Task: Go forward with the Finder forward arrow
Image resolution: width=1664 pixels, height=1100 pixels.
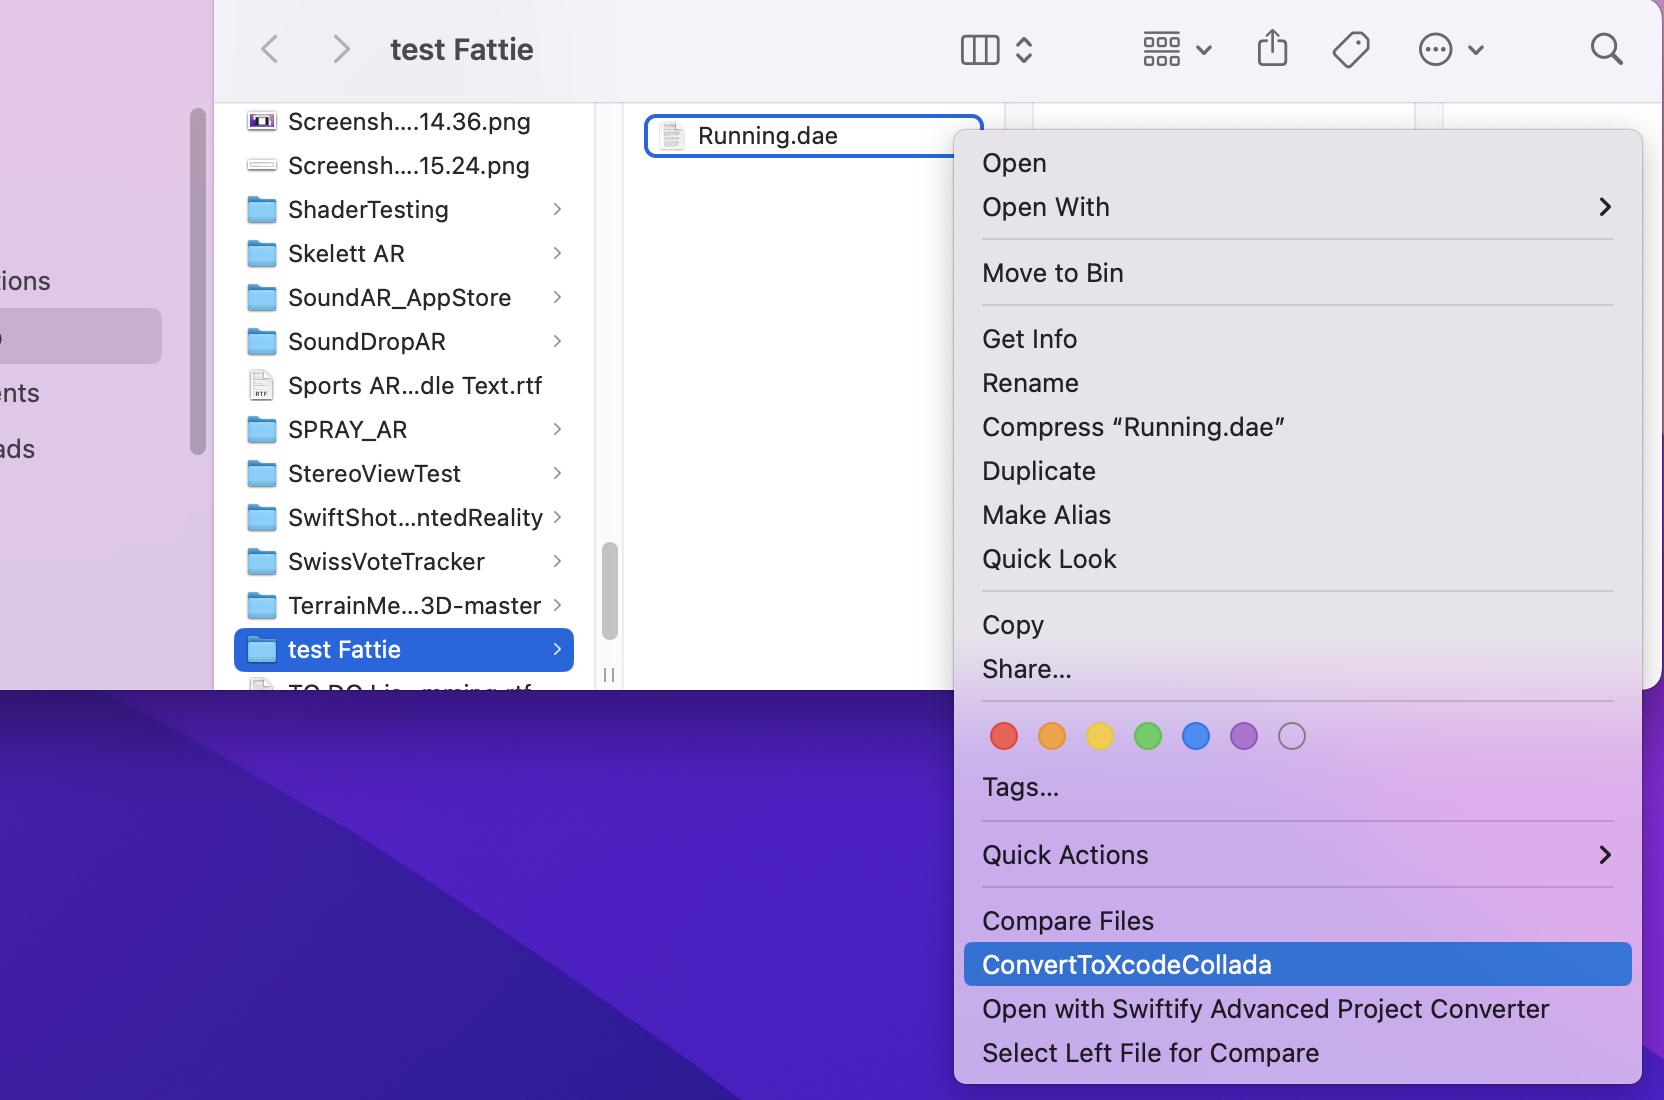Action: (341, 49)
